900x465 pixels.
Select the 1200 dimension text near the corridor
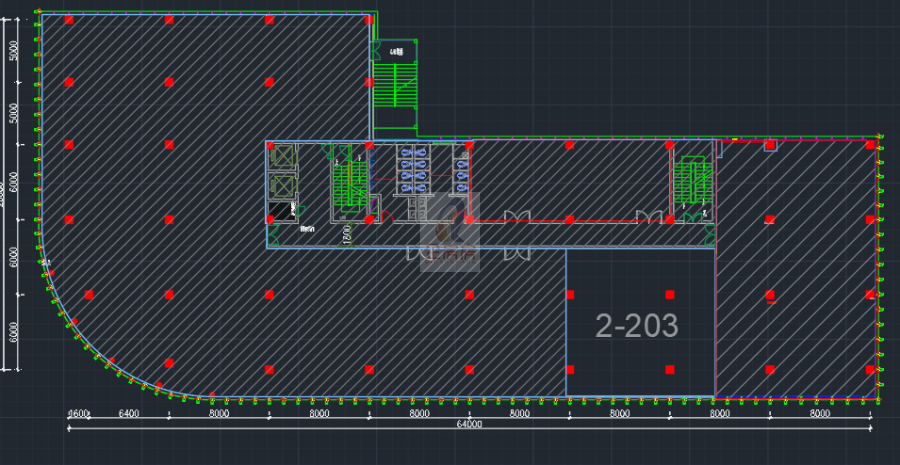(346, 233)
